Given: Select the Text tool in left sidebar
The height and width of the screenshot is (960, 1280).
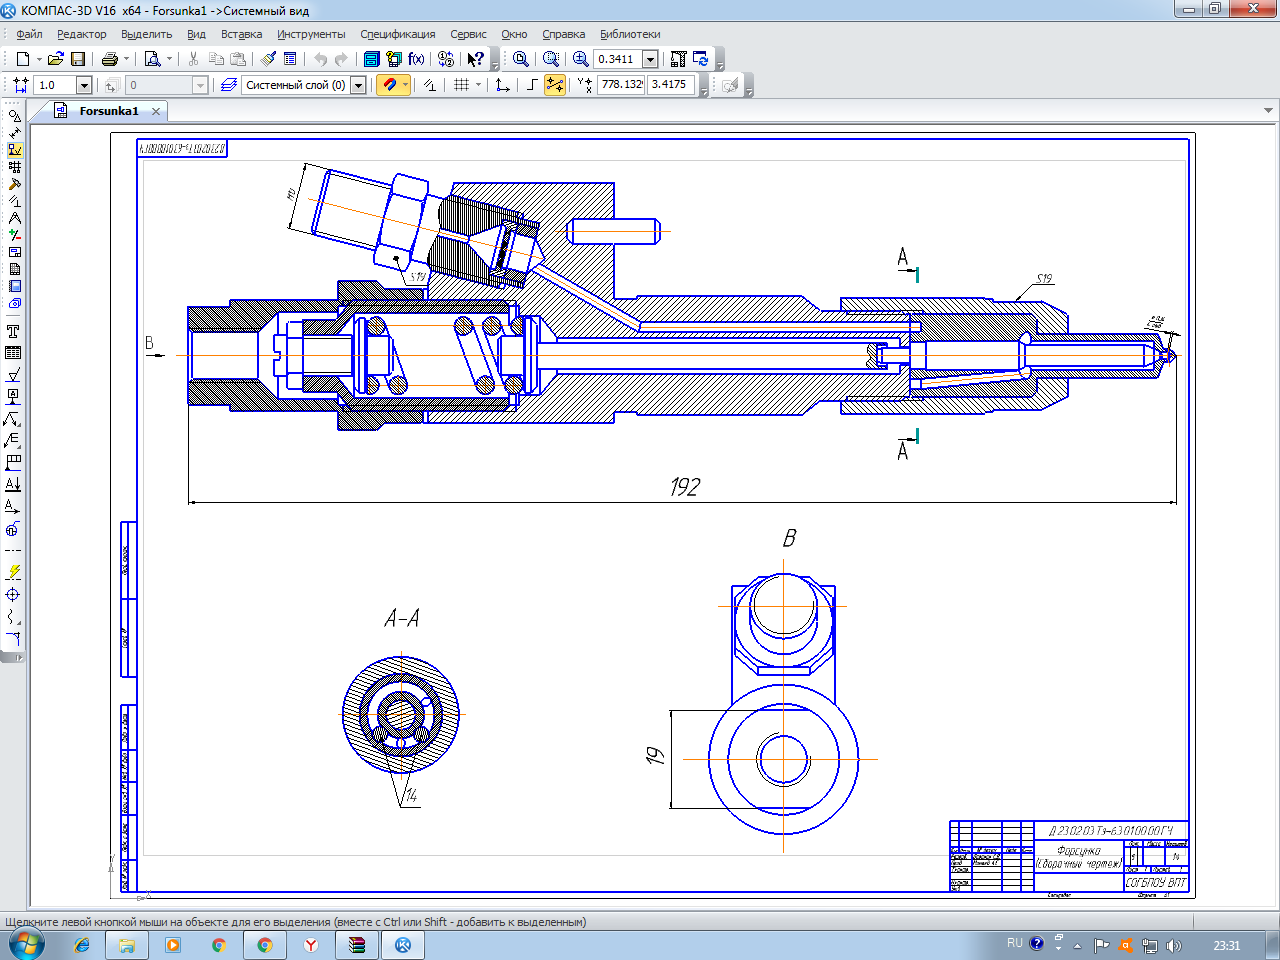Looking at the screenshot, I should [13, 331].
